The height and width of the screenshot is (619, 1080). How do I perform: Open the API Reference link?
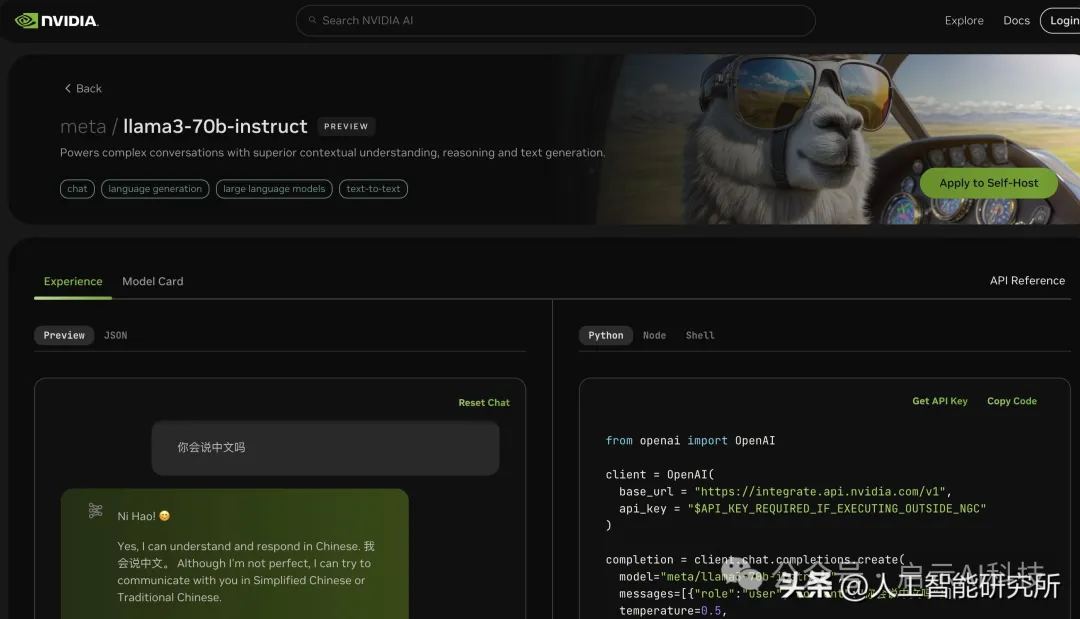coord(1027,281)
